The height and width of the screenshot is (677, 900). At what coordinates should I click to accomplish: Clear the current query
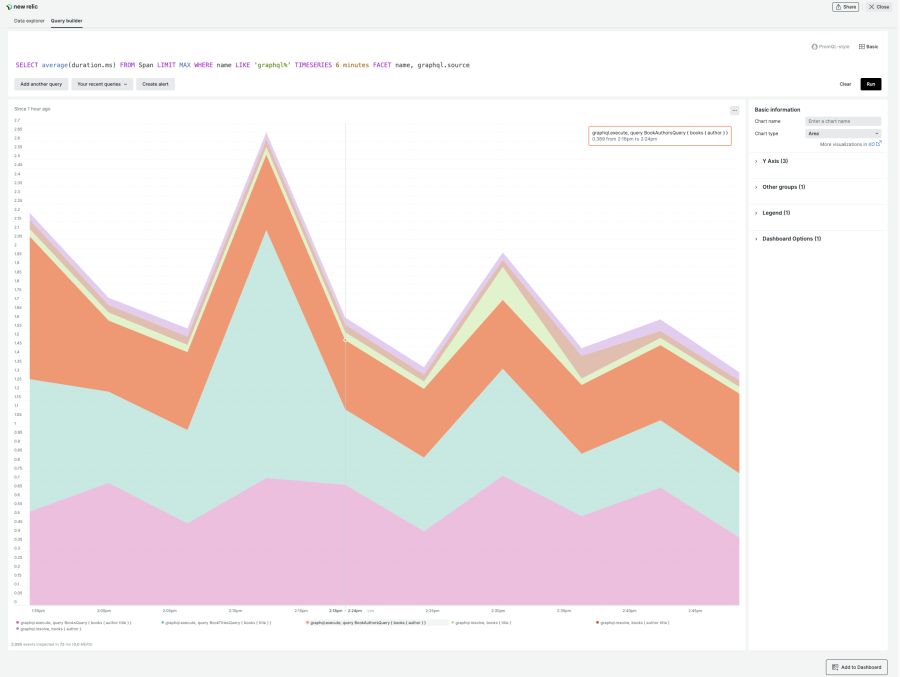[845, 84]
